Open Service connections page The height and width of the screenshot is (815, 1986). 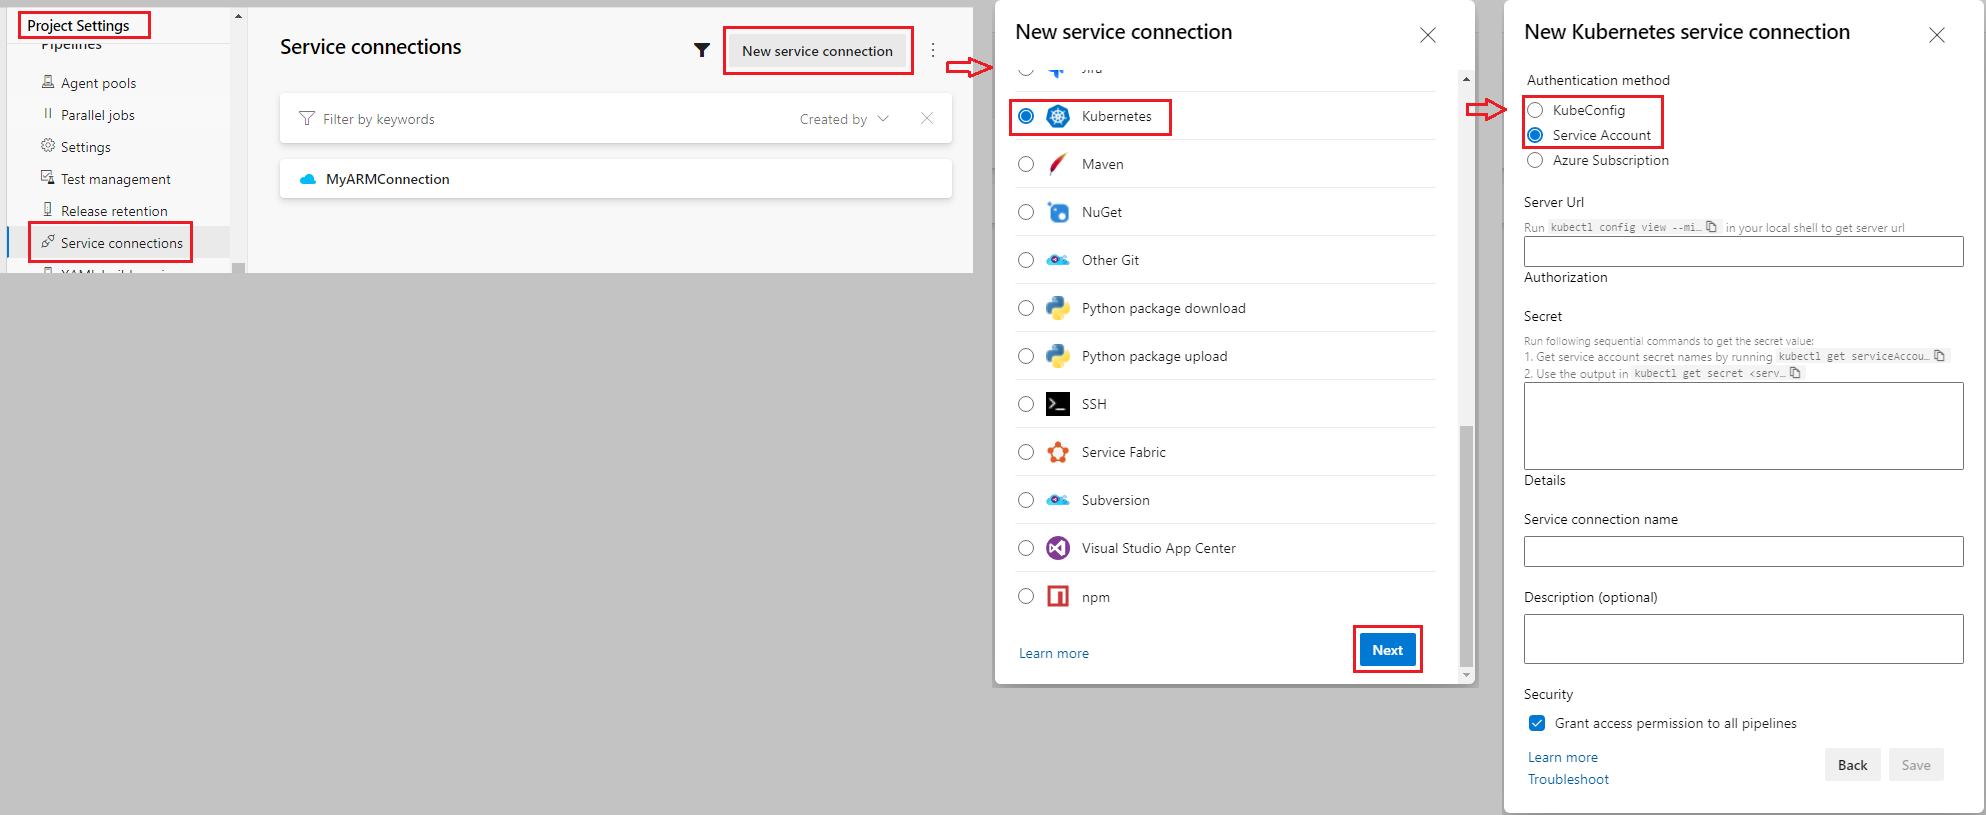point(121,243)
